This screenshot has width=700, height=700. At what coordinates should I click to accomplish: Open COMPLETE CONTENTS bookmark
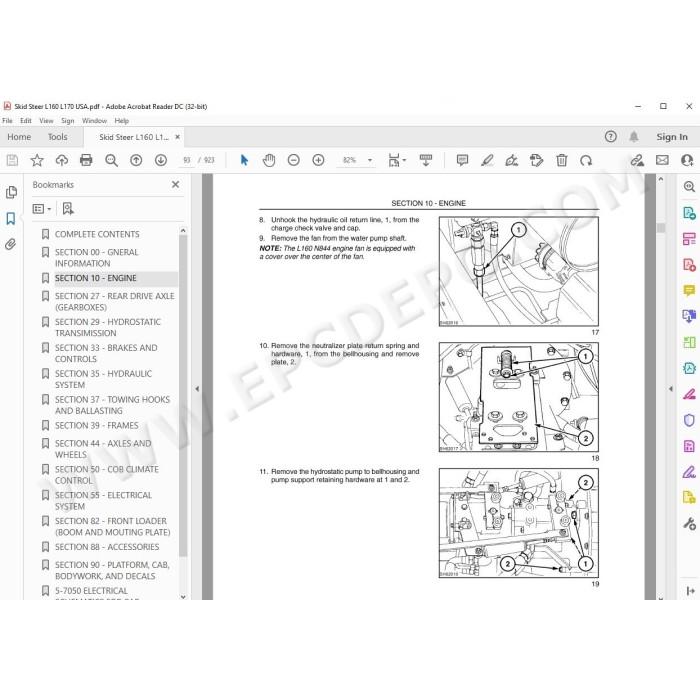click(97, 234)
